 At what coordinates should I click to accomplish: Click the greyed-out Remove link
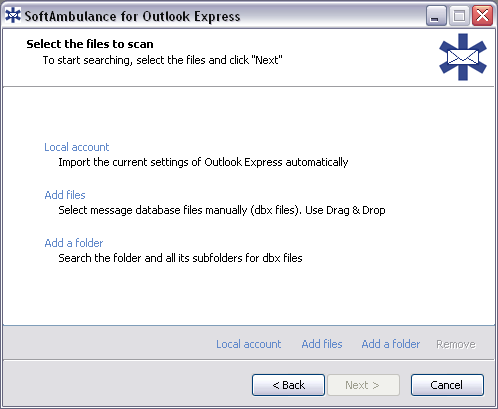(456, 344)
